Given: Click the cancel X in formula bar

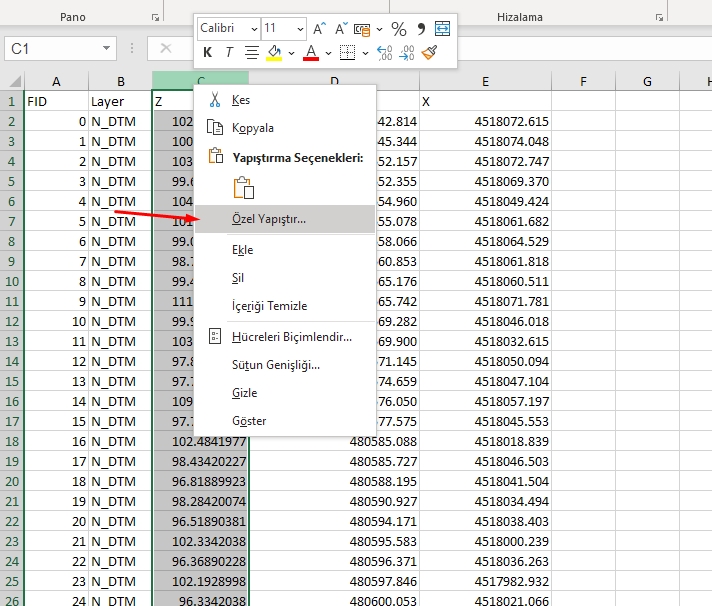Looking at the screenshot, I should tap(166, 48).
